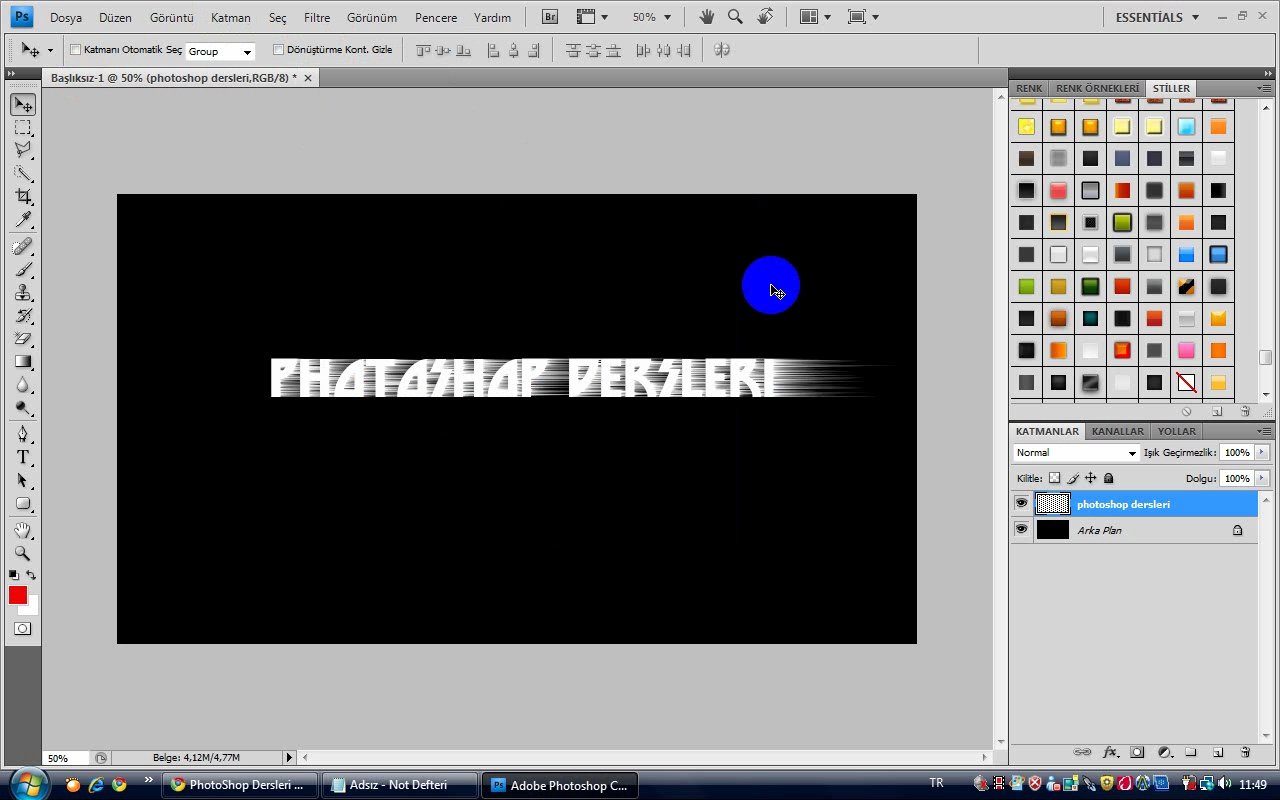Select the Horizontal Type tool
The image size is (1280, 800).
(23, 458)
